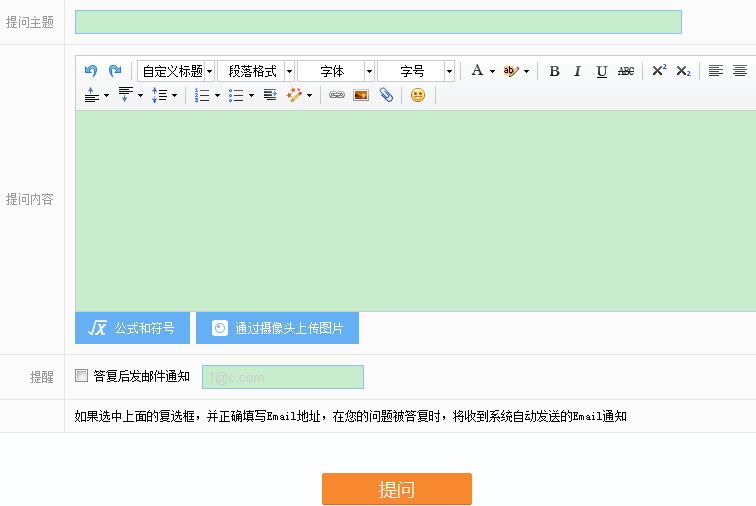756x506 pixels.
Task: Click the 提问主题 input field
Action: click(378, 22)
